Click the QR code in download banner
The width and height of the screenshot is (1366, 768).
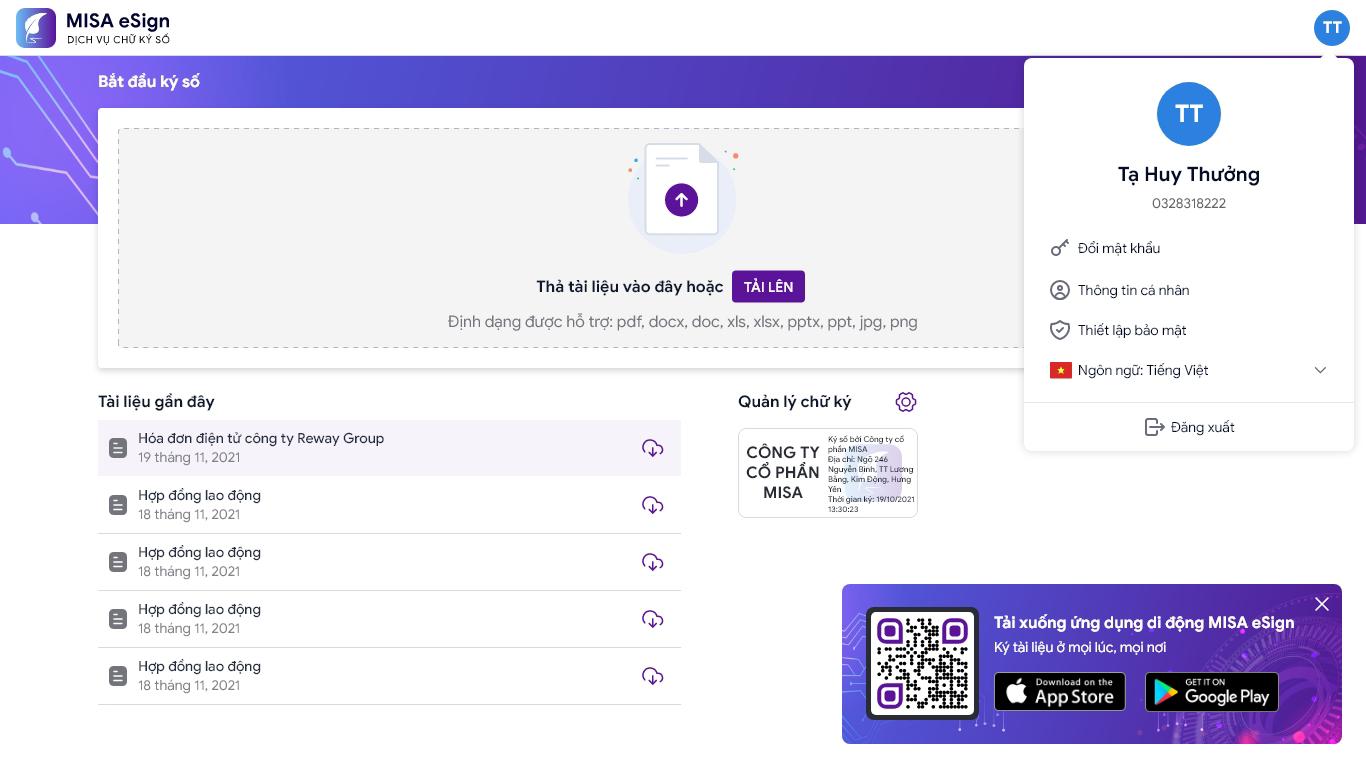click(921, 663)
